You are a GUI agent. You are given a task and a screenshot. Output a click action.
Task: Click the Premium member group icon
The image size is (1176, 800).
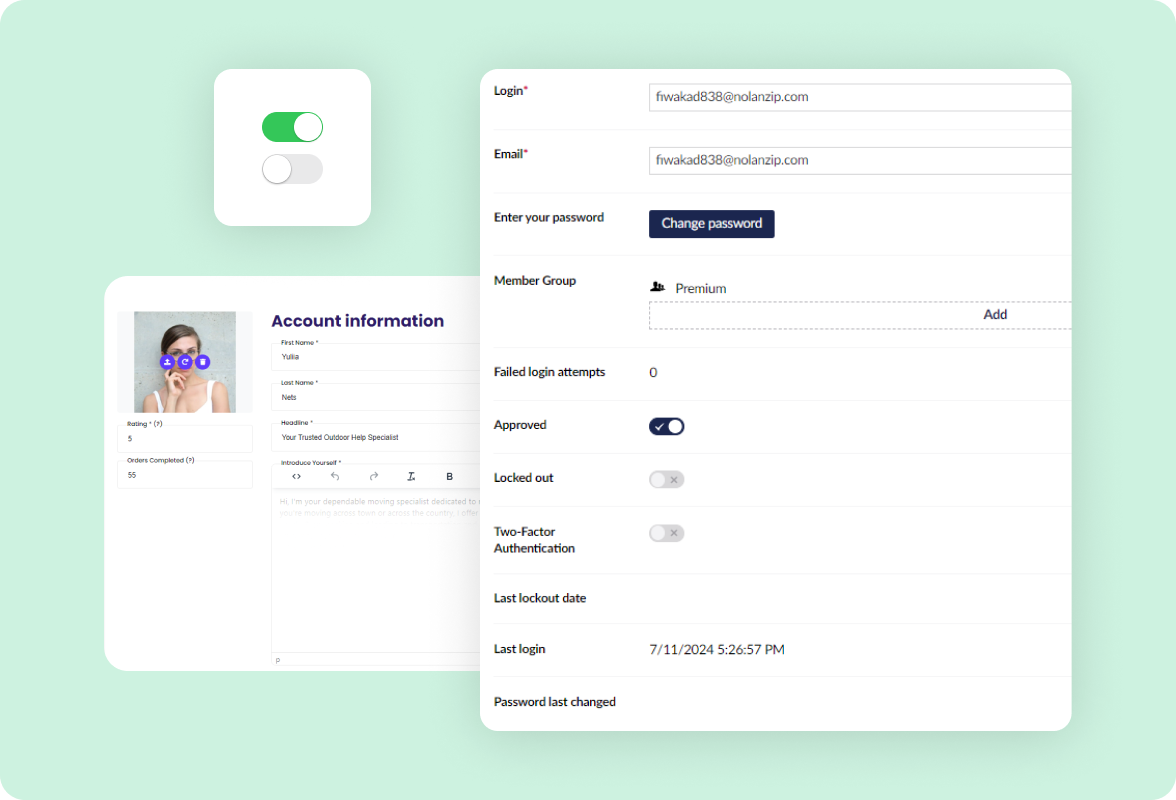pyautogui.click(x=657, y=287)
